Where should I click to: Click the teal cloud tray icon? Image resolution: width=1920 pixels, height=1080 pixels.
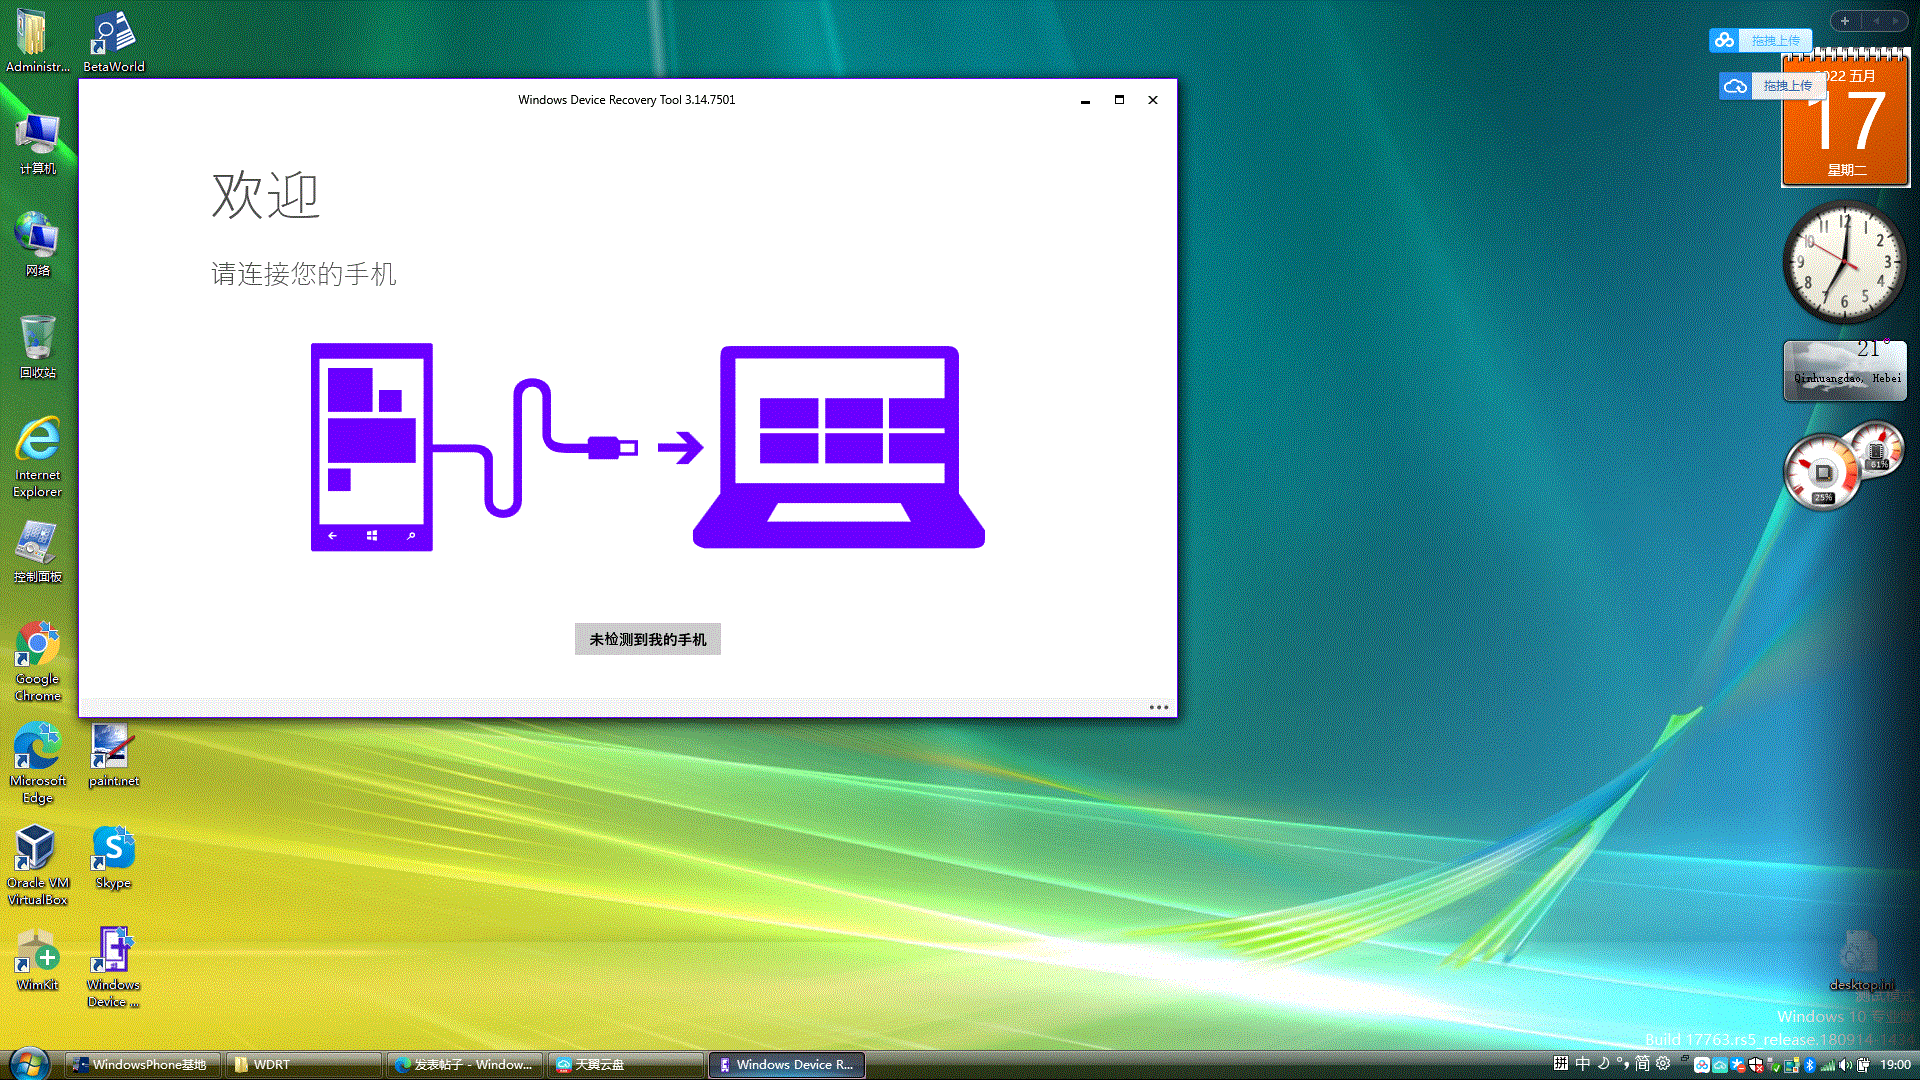click(x=1720, y=1066)
